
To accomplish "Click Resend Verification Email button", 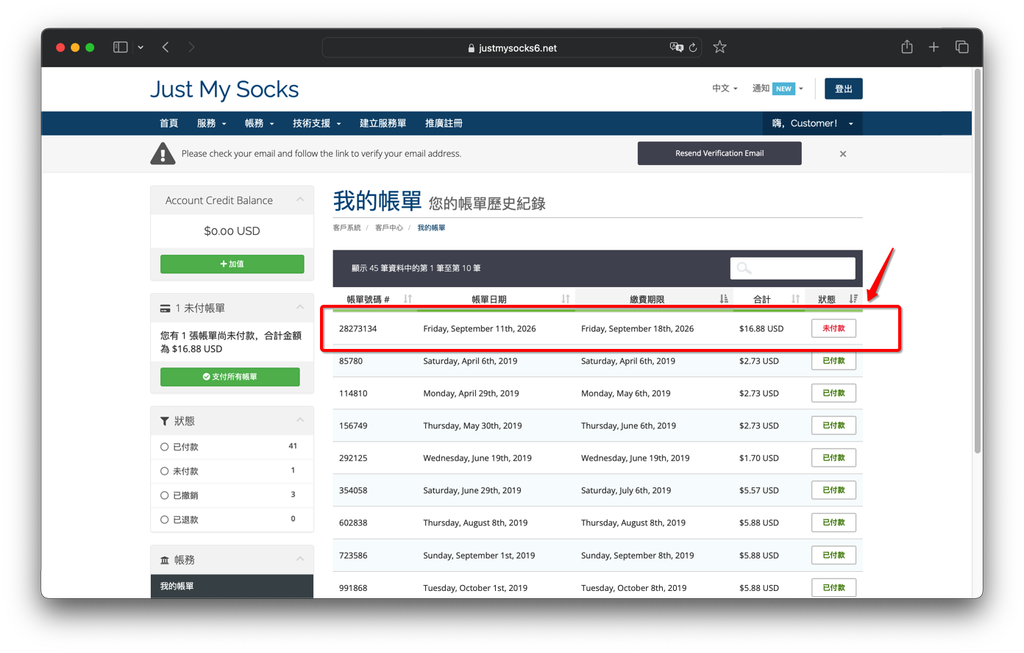I will tap(719, 153).
